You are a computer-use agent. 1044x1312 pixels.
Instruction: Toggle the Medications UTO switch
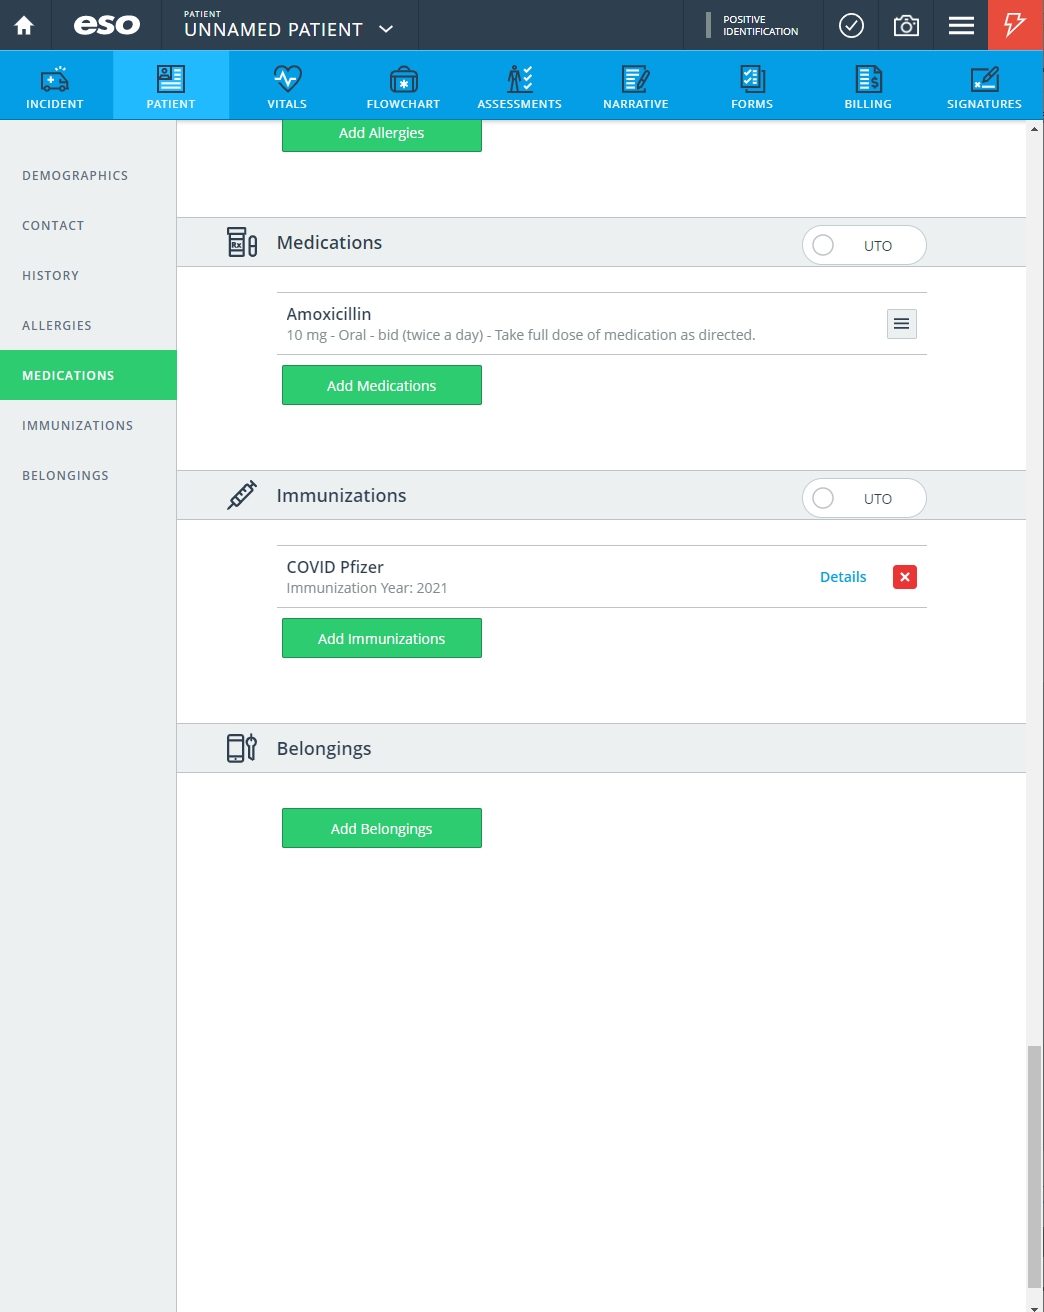(x=864, y=245)
